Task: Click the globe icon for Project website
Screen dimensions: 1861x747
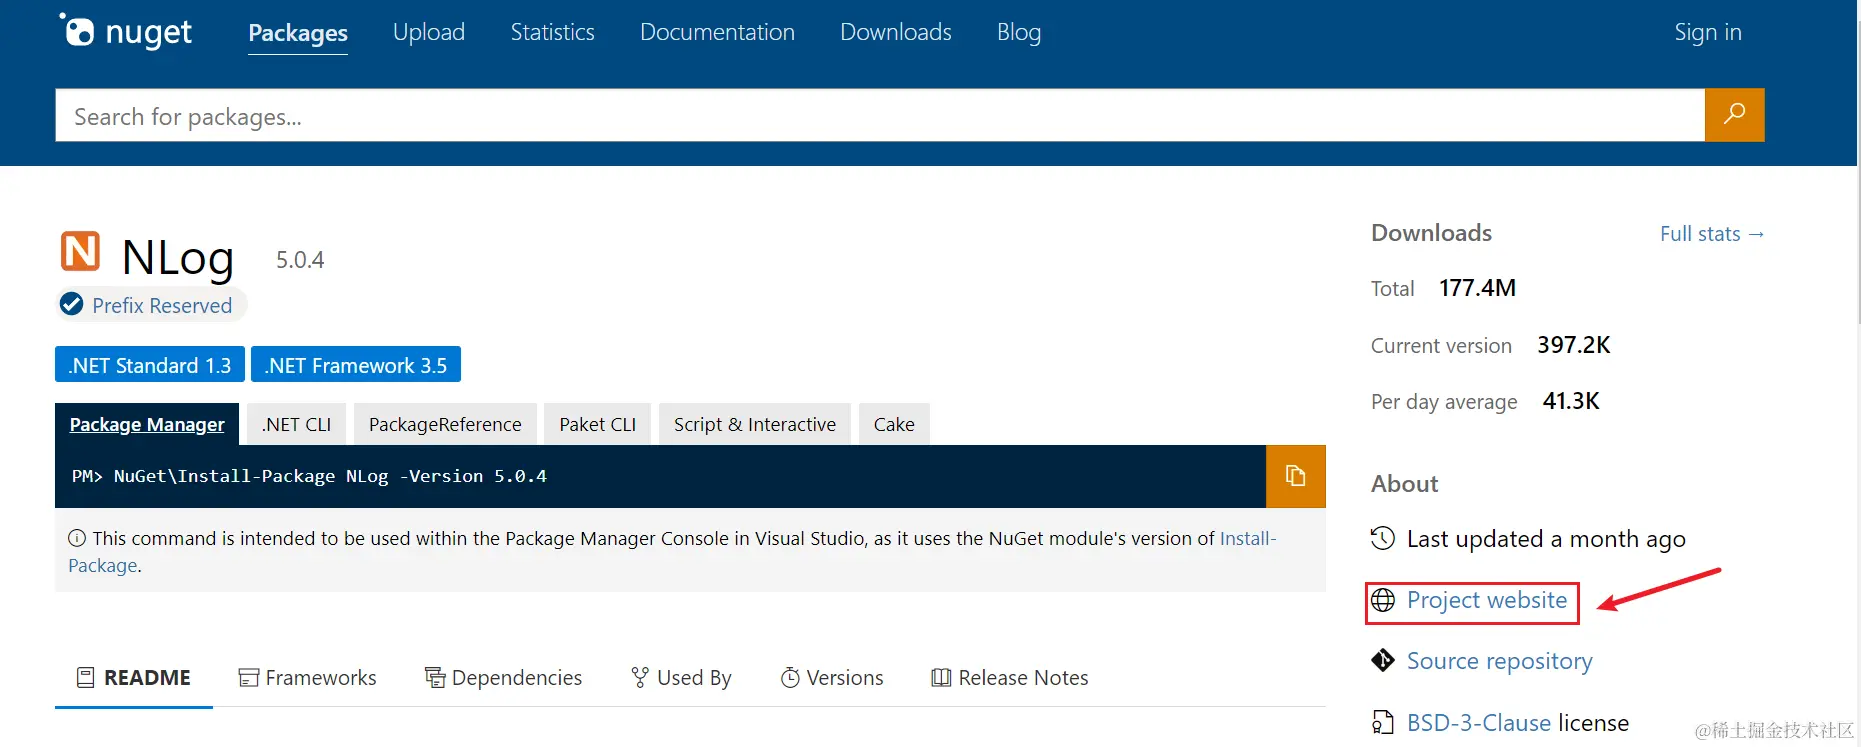Action: click(1383, 600)
